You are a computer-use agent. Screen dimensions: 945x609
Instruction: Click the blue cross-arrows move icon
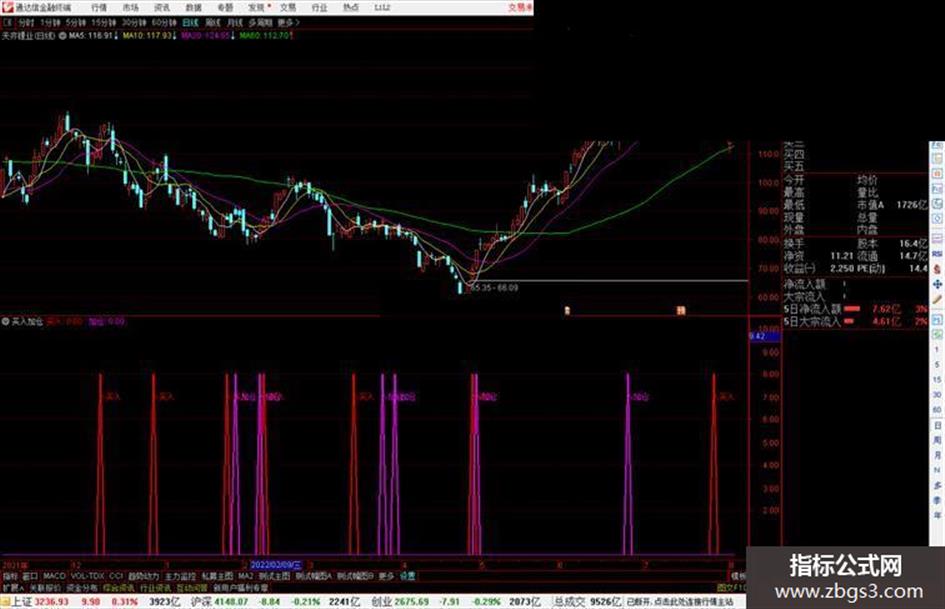click(x=938, y=284)
